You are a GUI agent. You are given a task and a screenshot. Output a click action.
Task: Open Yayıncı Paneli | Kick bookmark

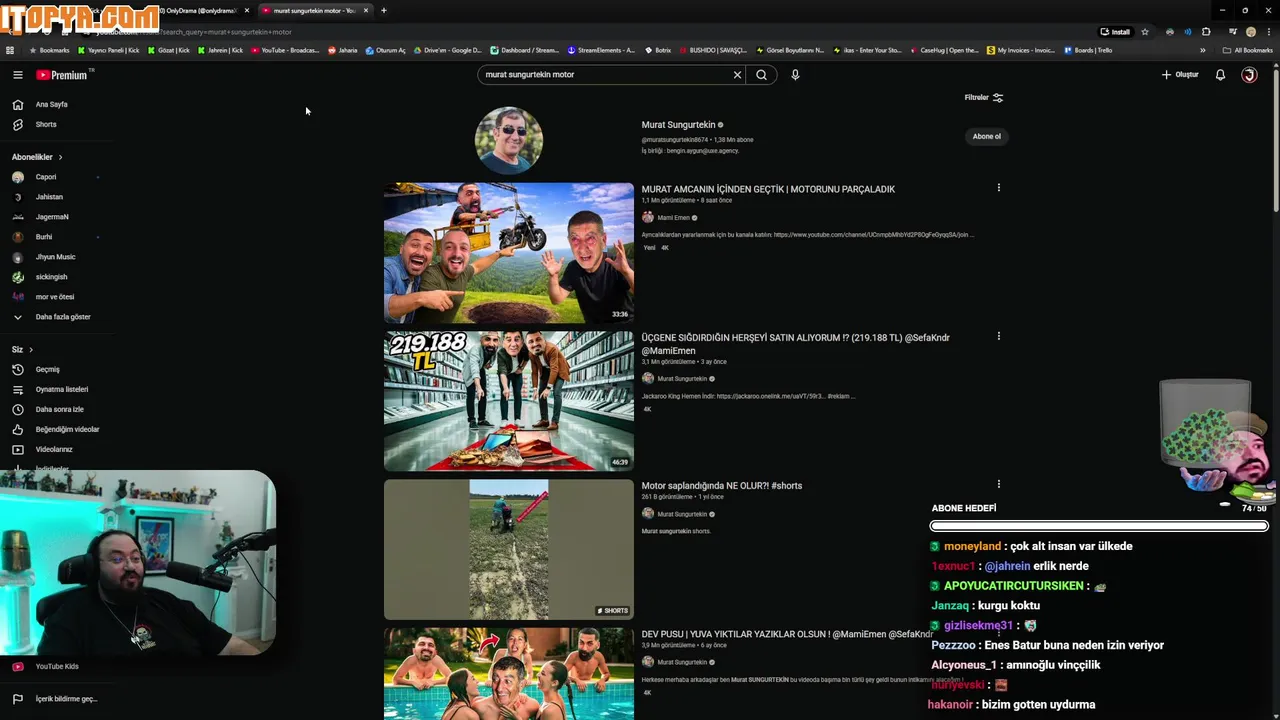109,50
